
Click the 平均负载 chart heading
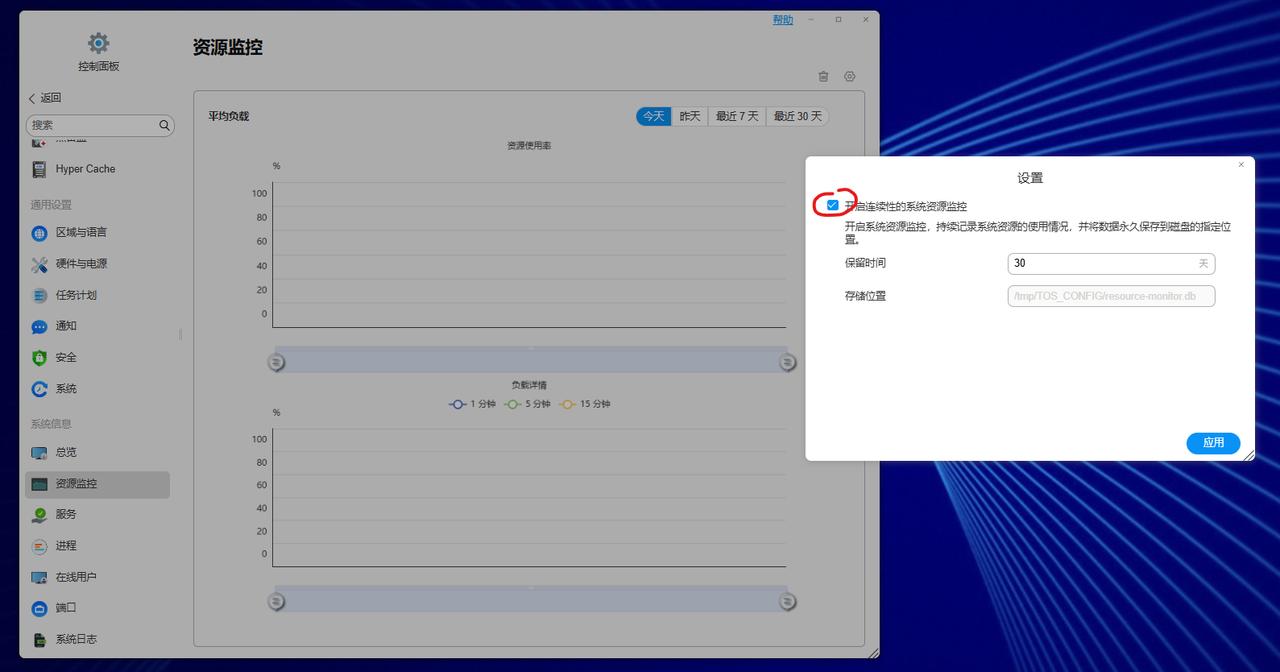pyautogui.click(x=229, y=116)
